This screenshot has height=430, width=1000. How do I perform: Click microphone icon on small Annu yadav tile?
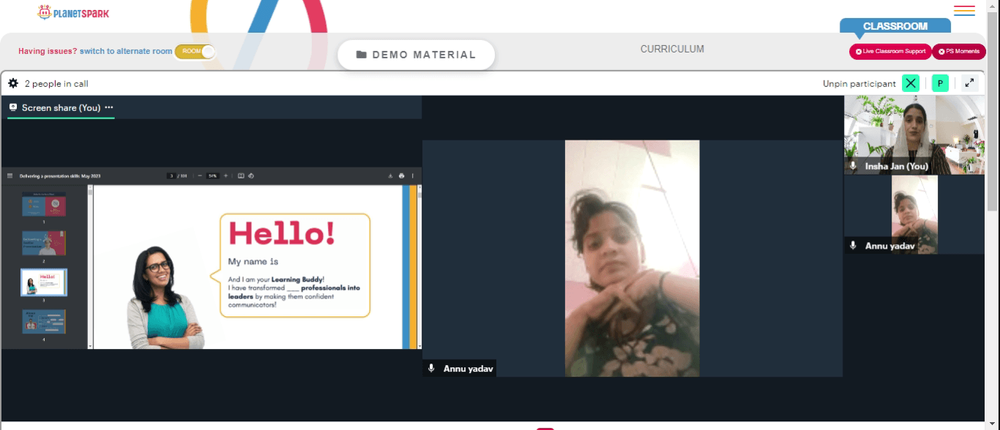853,246
